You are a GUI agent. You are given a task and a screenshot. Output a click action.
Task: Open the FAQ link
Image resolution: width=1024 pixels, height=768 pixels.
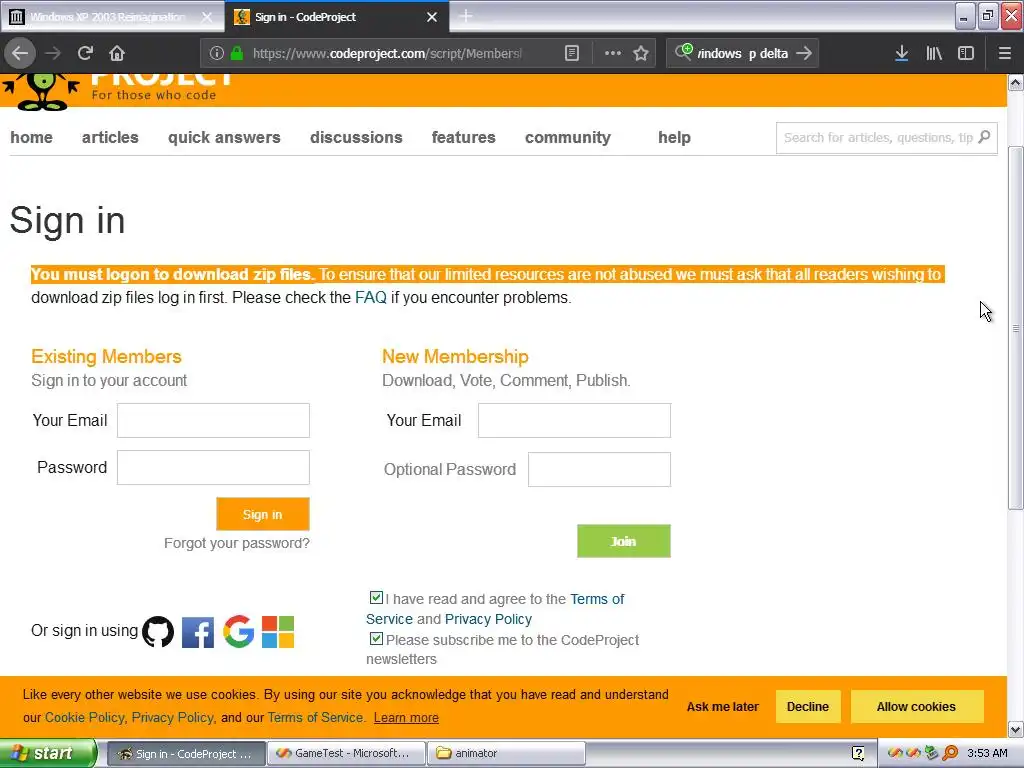[x=371, y=297]
